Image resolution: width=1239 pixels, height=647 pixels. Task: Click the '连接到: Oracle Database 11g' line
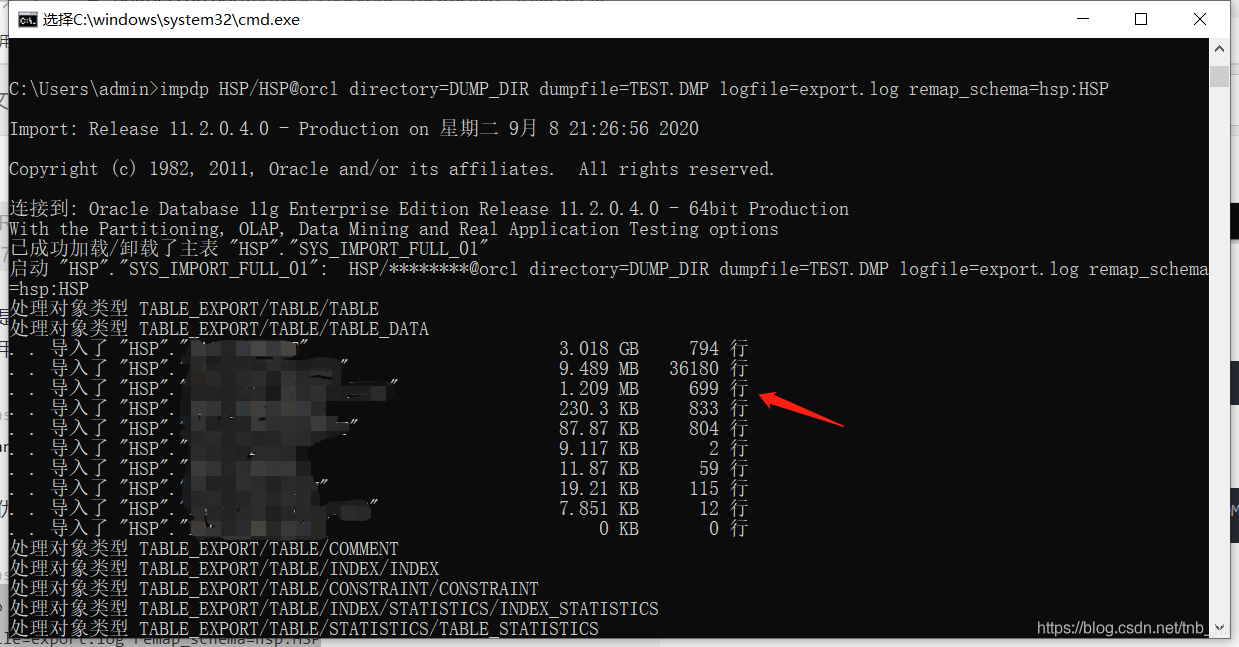click(429, 209)
